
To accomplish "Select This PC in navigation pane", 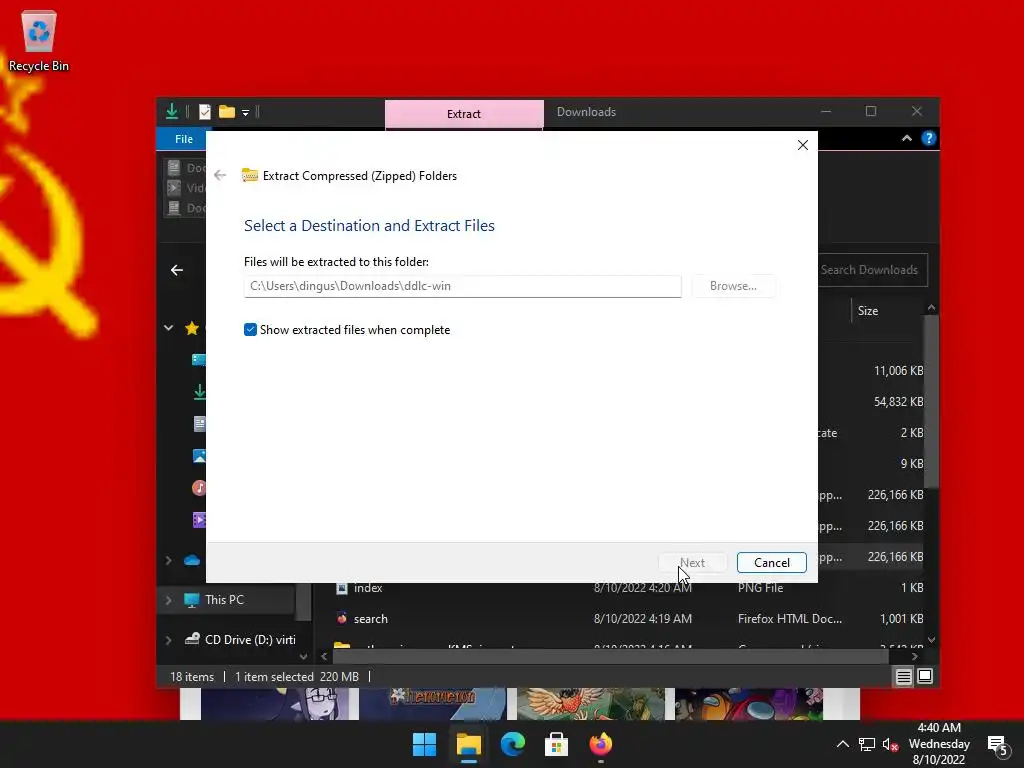I will 224,600.
